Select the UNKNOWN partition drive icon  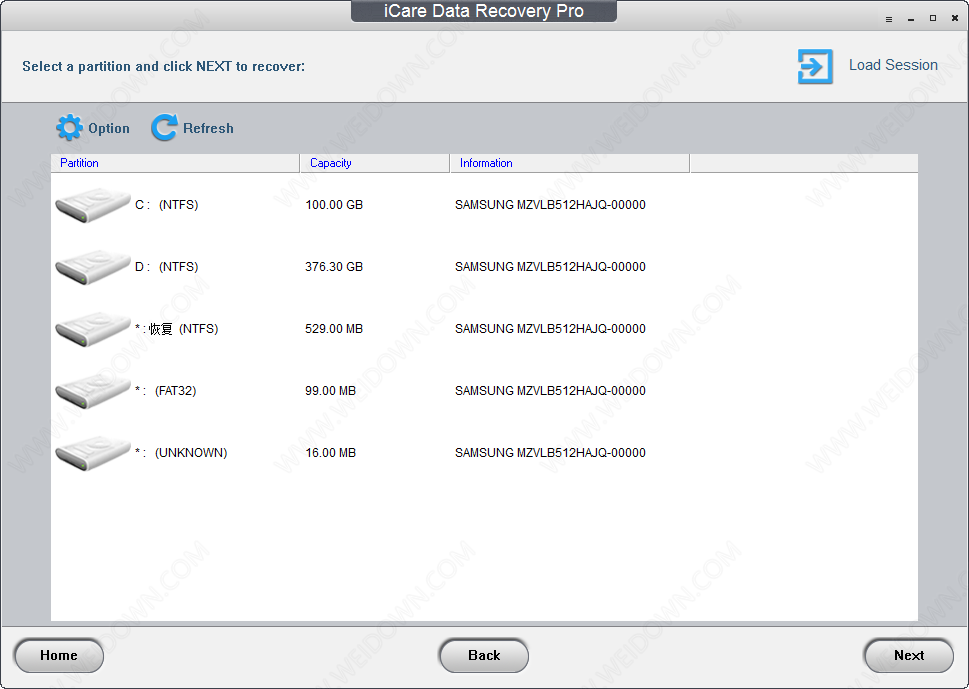(x=93, y=453)
